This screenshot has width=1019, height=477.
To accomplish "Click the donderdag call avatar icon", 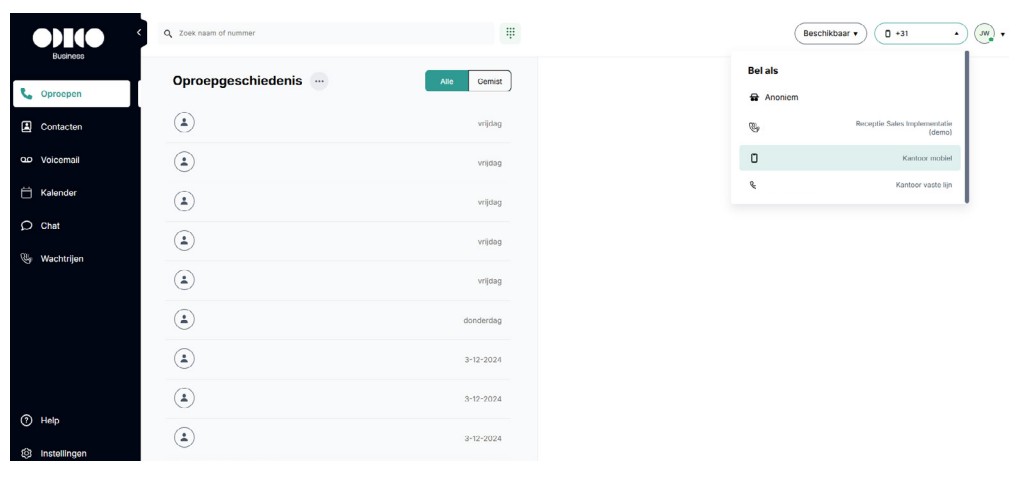I will pyautogui.click(x=185, y=320).
